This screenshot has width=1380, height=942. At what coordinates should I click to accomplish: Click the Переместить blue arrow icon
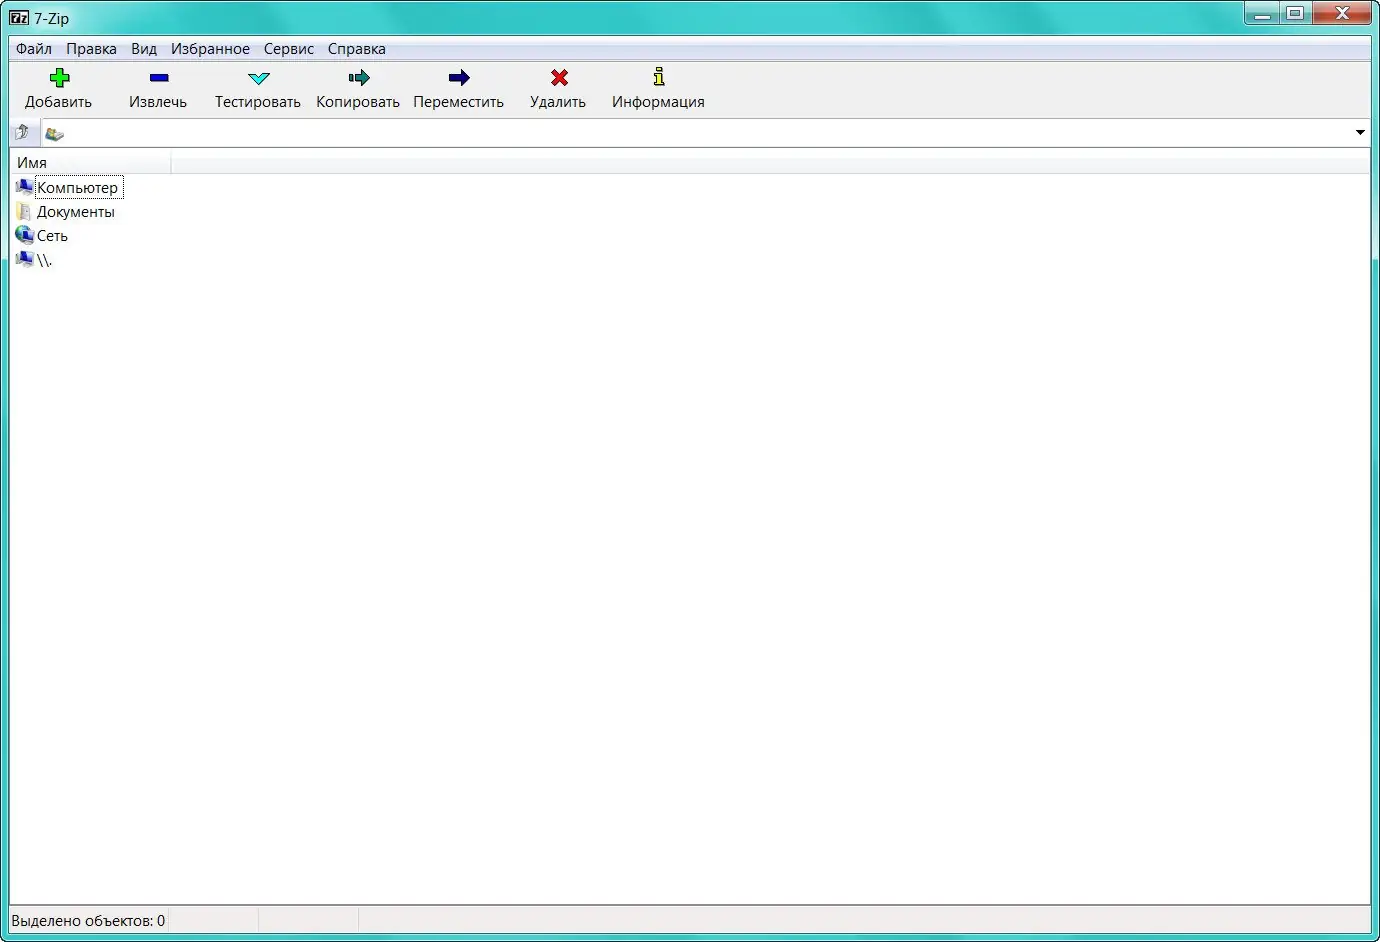(459, 78)
